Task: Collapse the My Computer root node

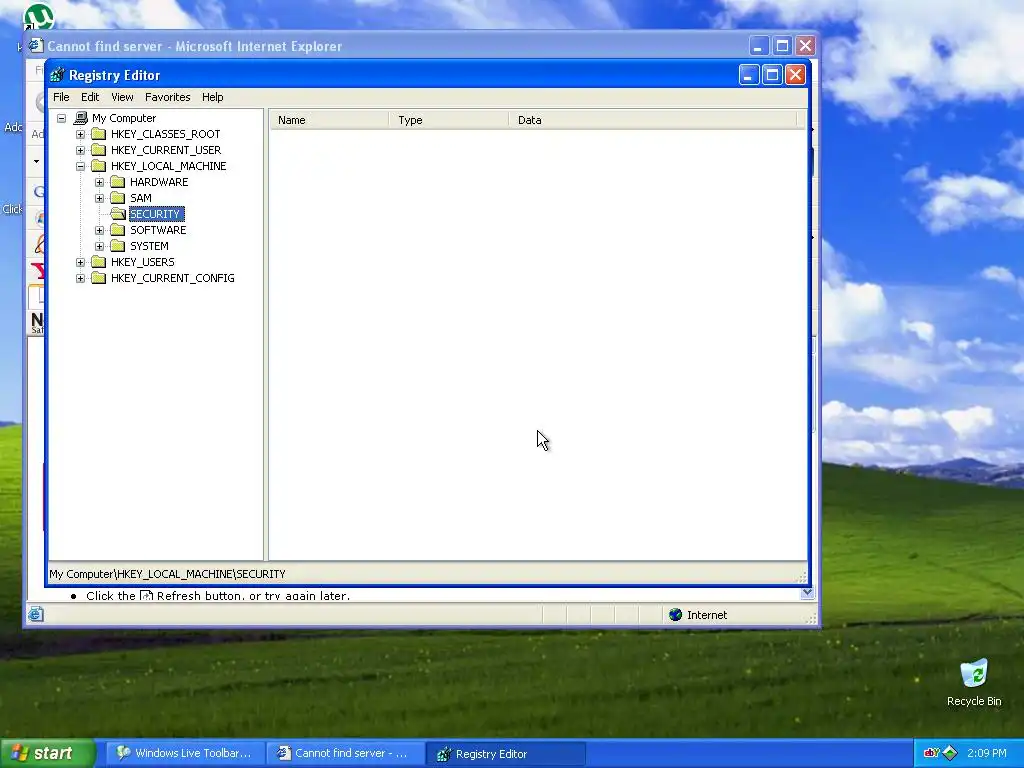Action: pyautogui.click(x=61, y=118)
